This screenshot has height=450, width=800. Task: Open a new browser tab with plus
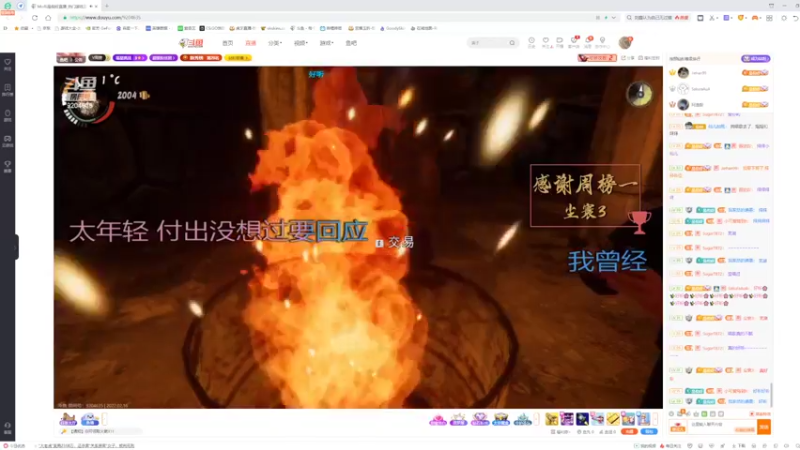coord(107,6)
